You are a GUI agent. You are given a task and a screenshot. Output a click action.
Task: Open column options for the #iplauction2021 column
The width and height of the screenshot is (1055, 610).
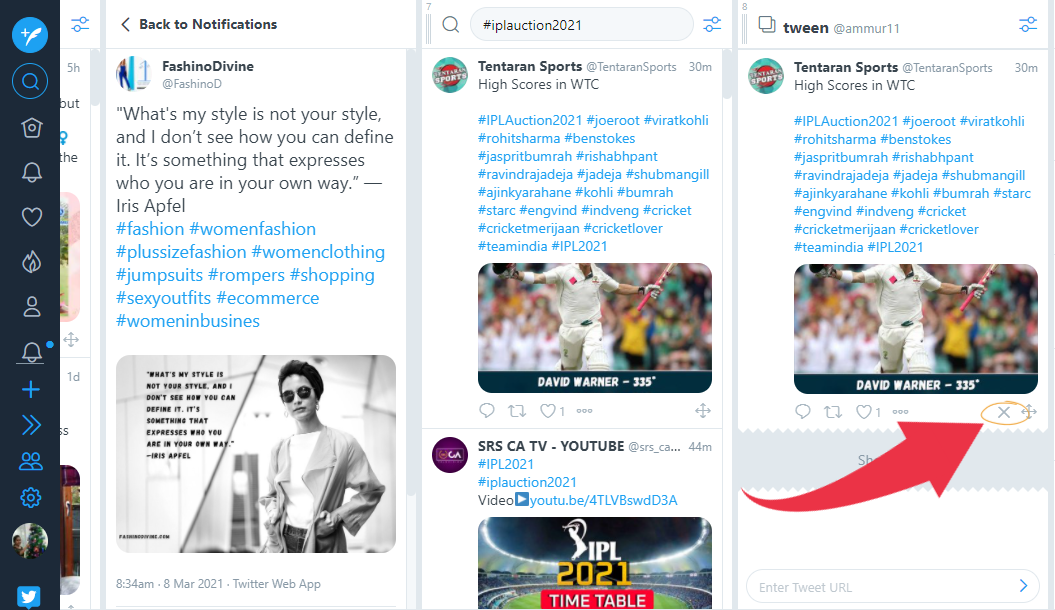pos(712,25)
